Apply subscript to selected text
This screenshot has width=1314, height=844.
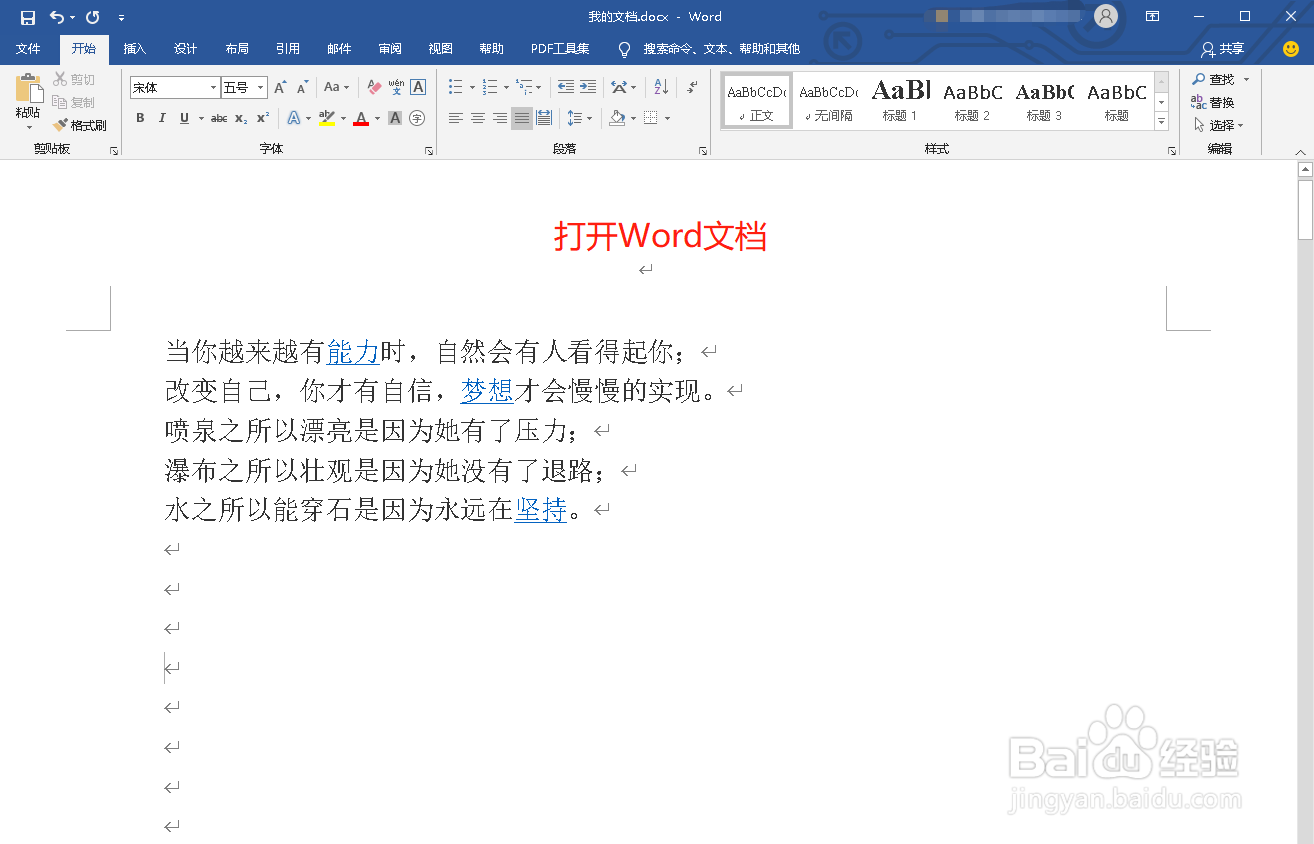[x=240, y=118]
